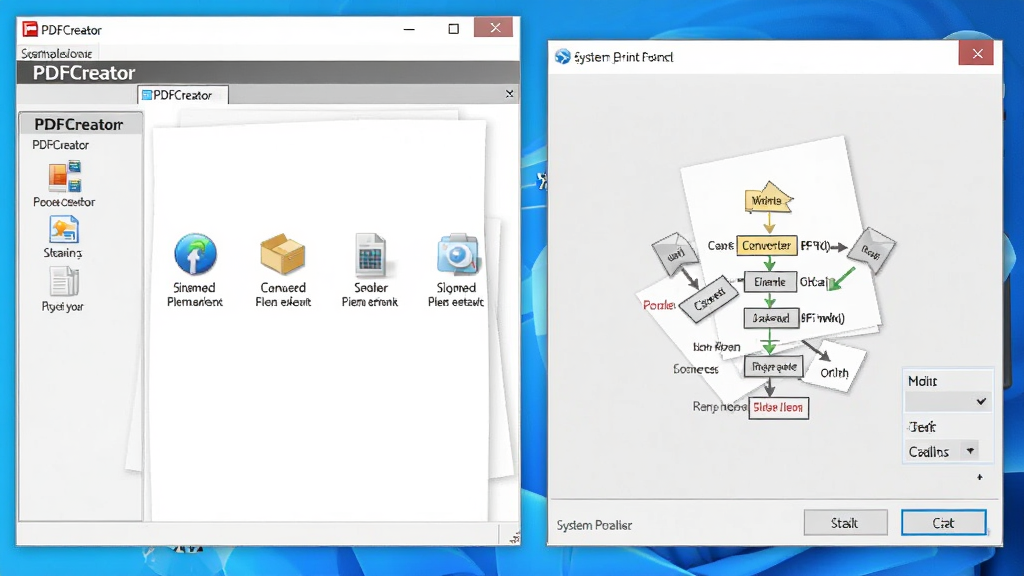This screenshot has width=1024, height=576.
Task: Expand the "Cadiins" dropdown arrow
Action: coord(970,451)
